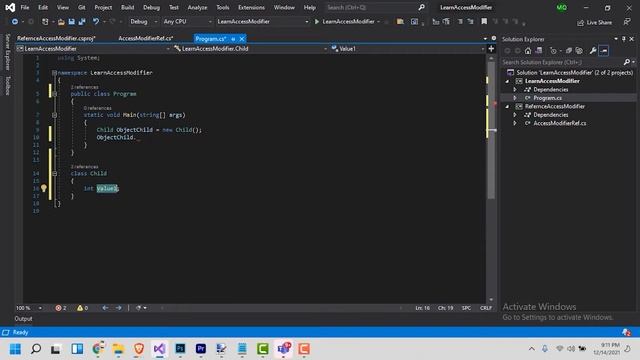Select Solution 'LearnAccessModifier' root item
This screenshot has height=360, width=640.
coord(570,73)
